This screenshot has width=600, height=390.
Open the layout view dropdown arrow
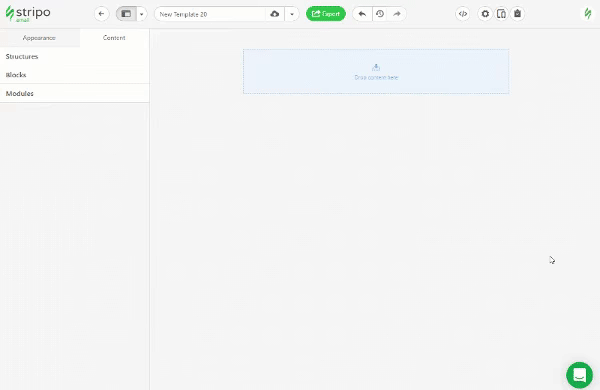tap(142, 14)
